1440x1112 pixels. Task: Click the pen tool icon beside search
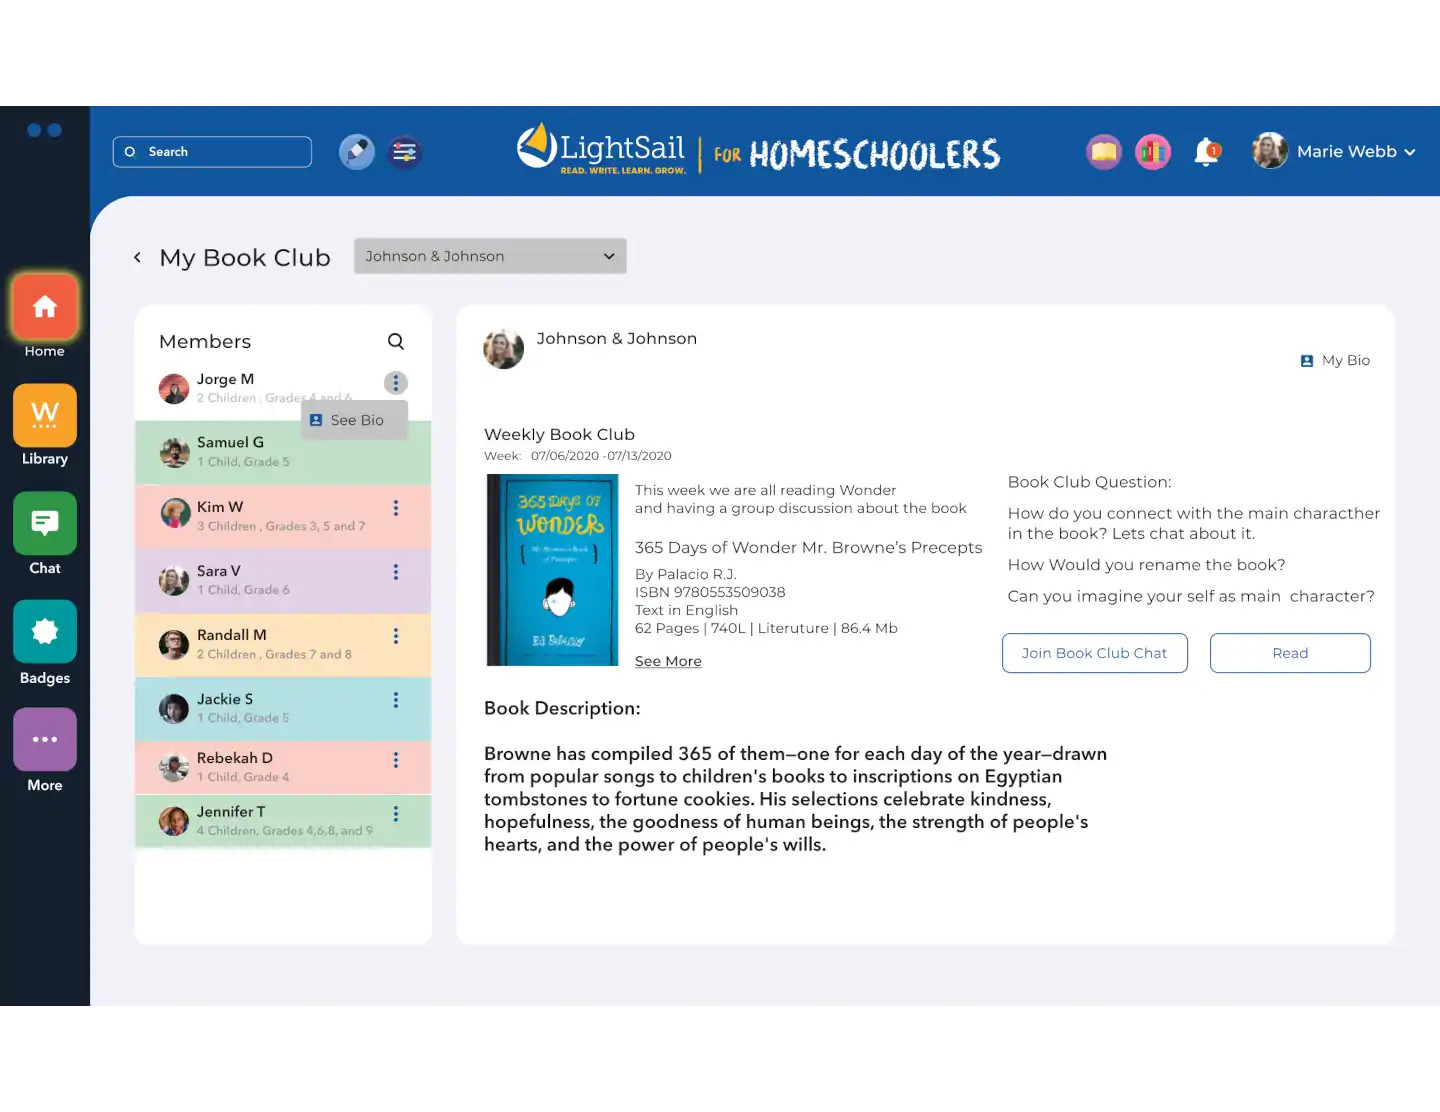357,152
